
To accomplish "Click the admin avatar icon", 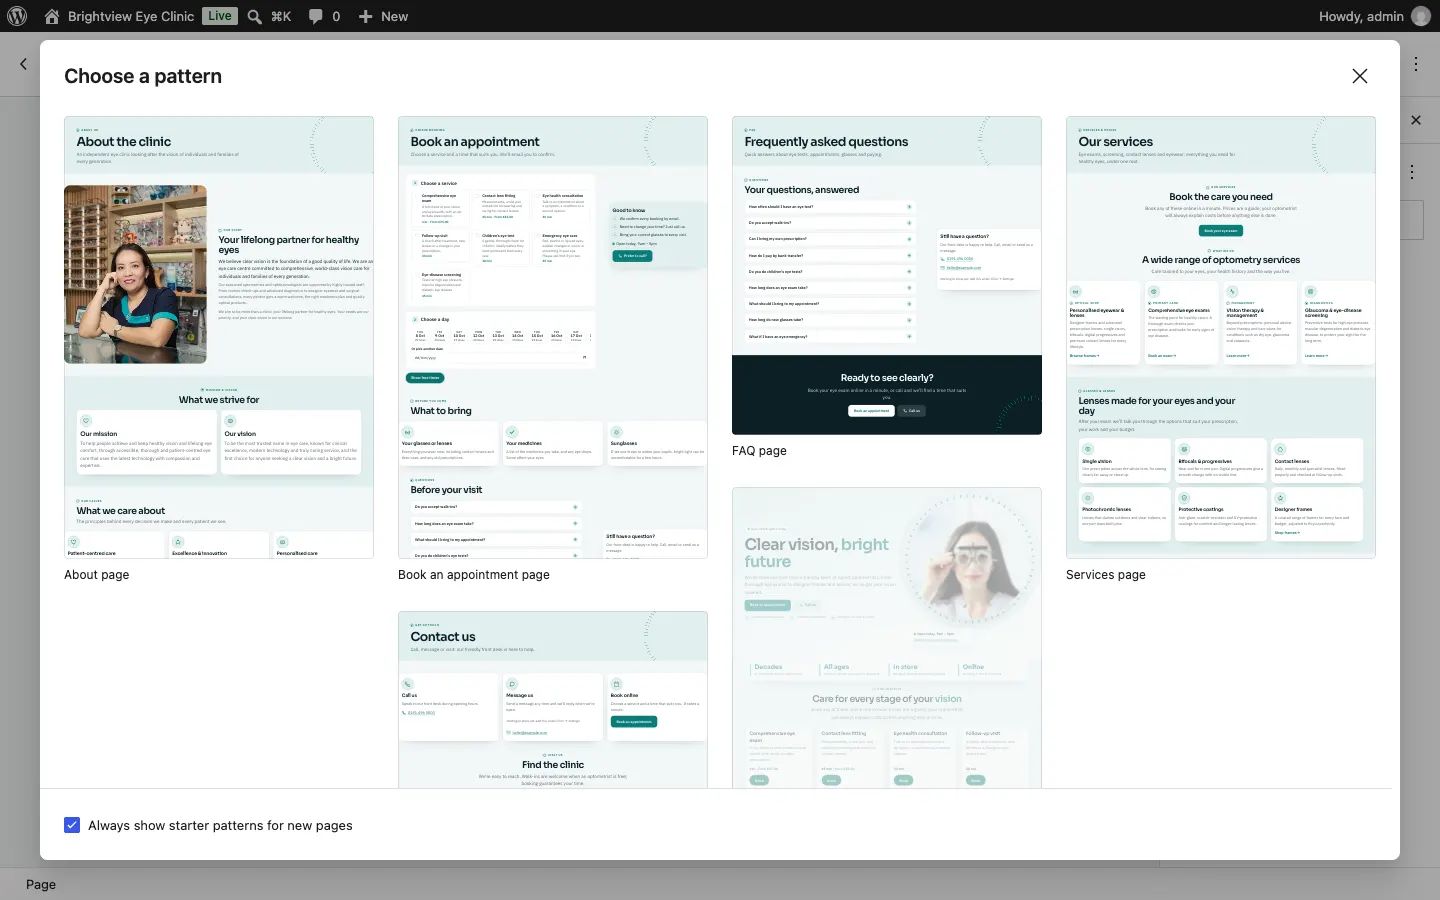I will point(1420,16).
